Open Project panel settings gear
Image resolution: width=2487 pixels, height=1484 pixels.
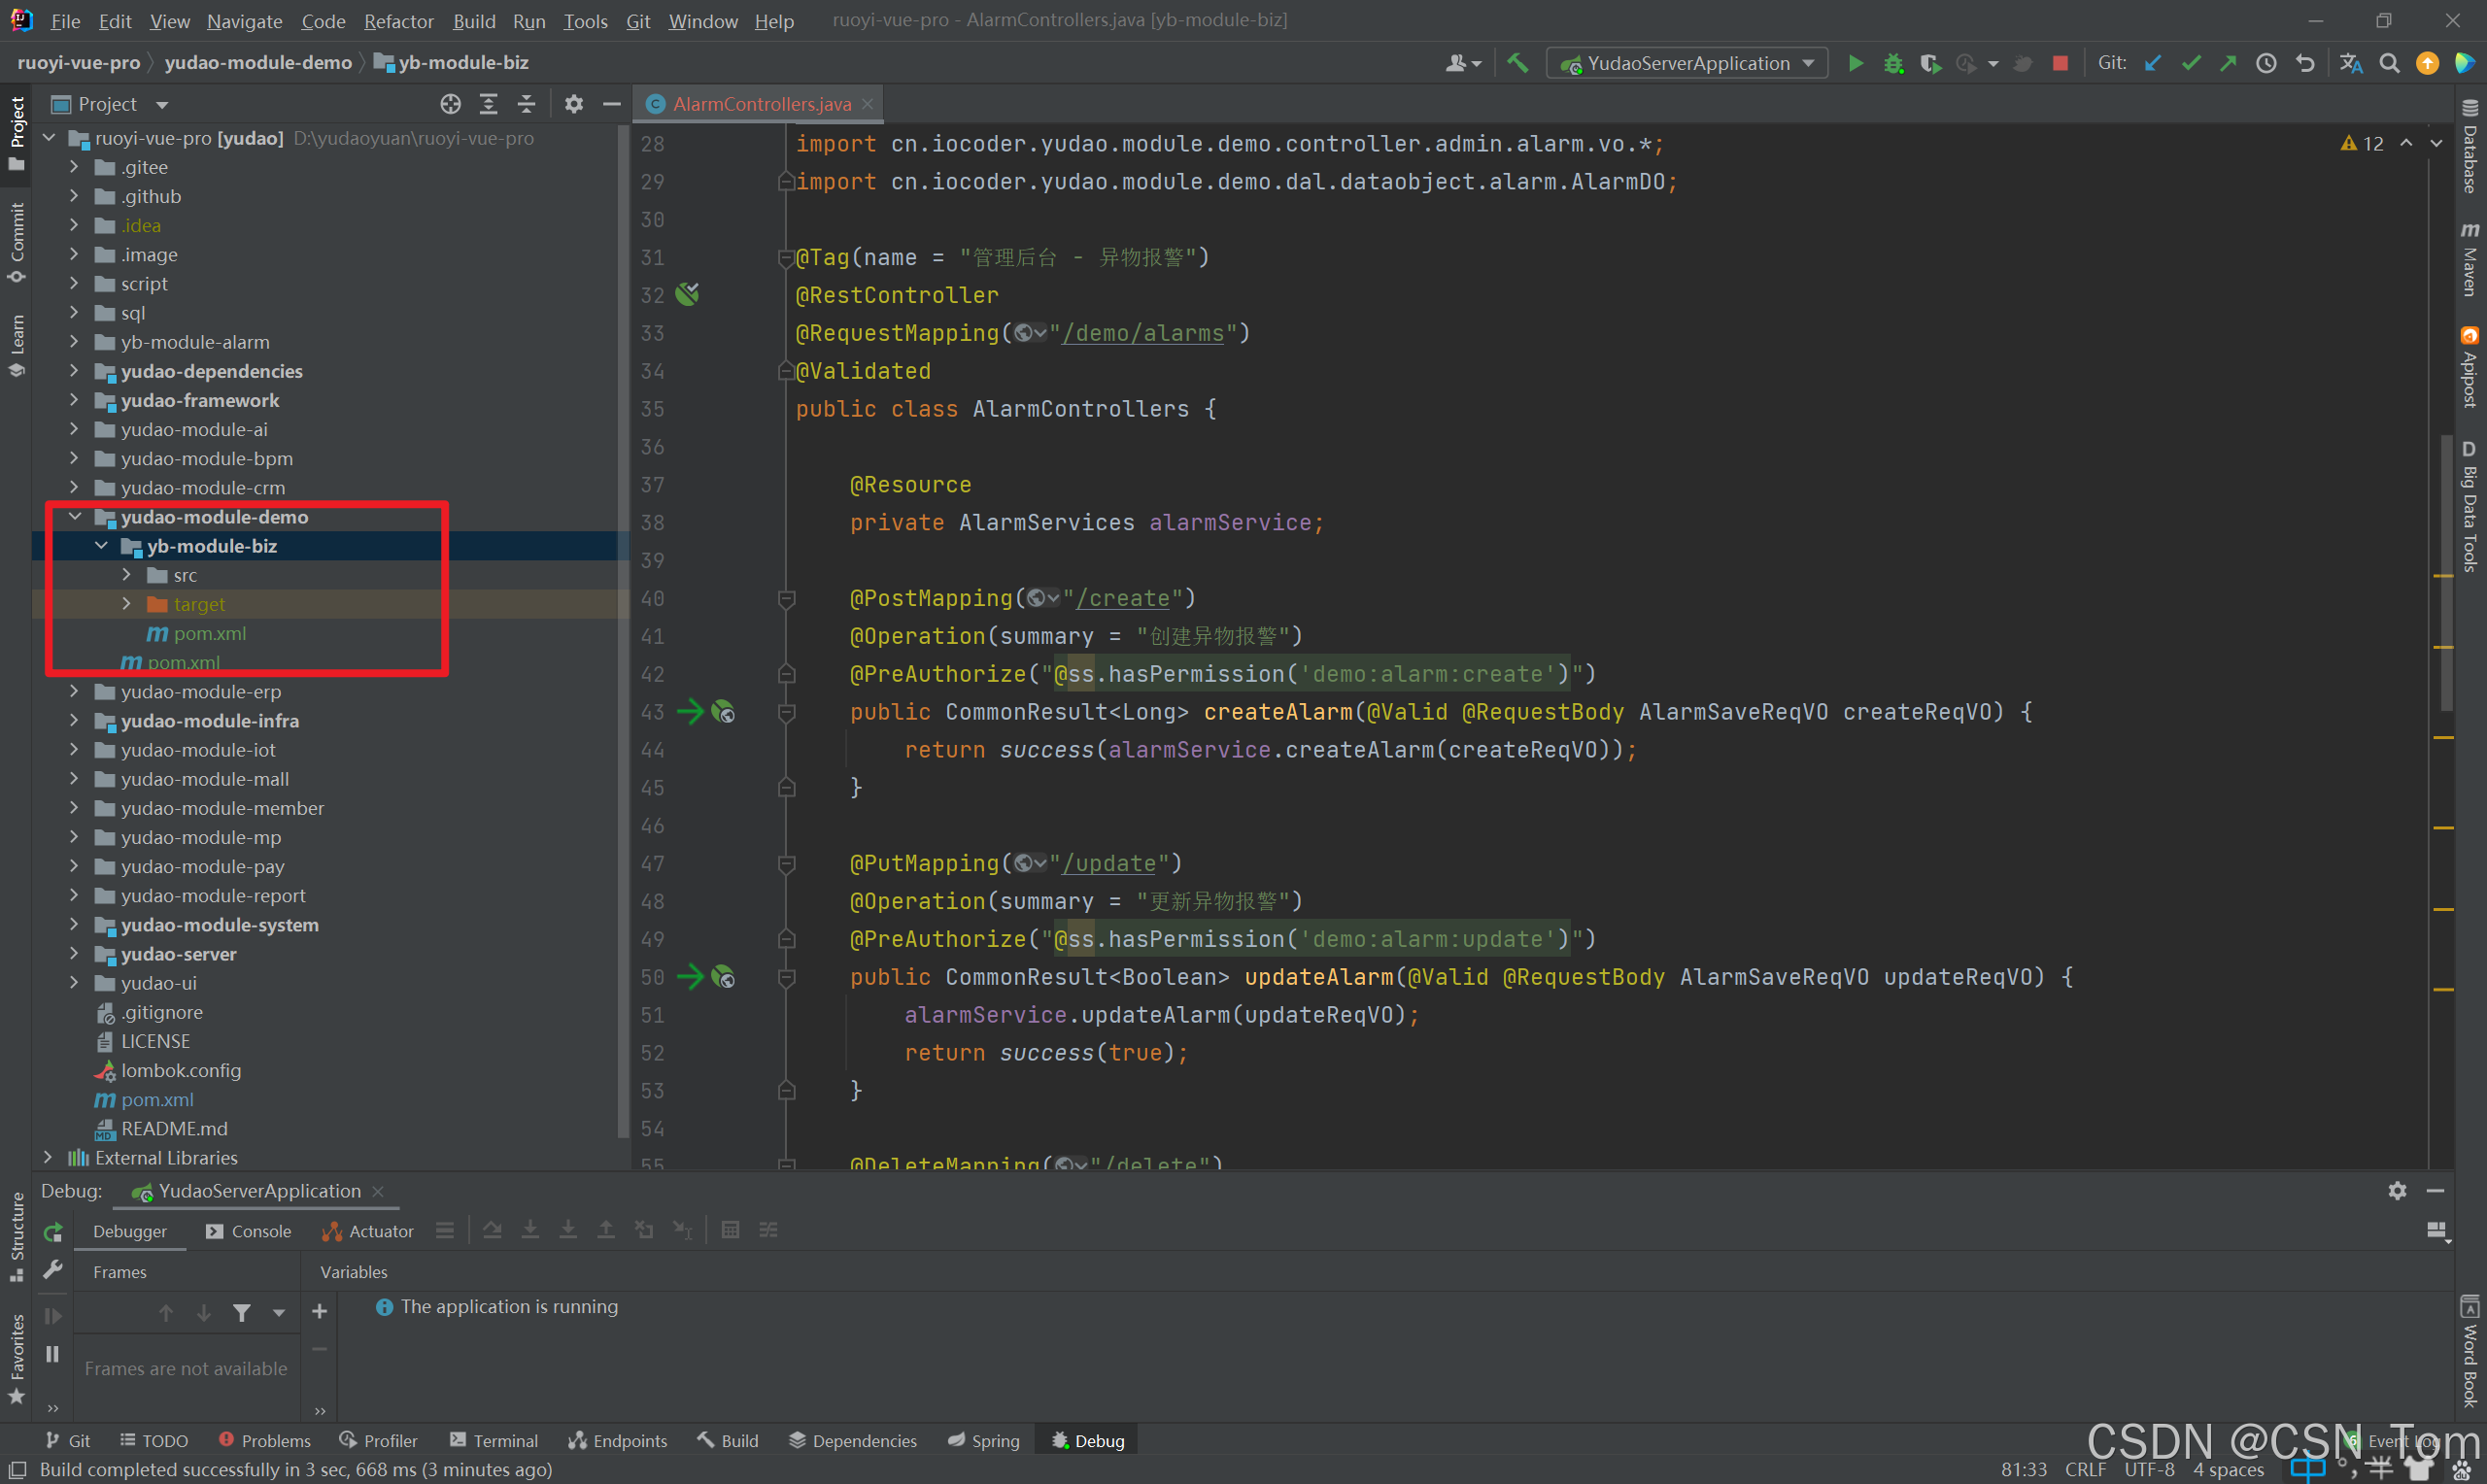[x=573, y=104]
